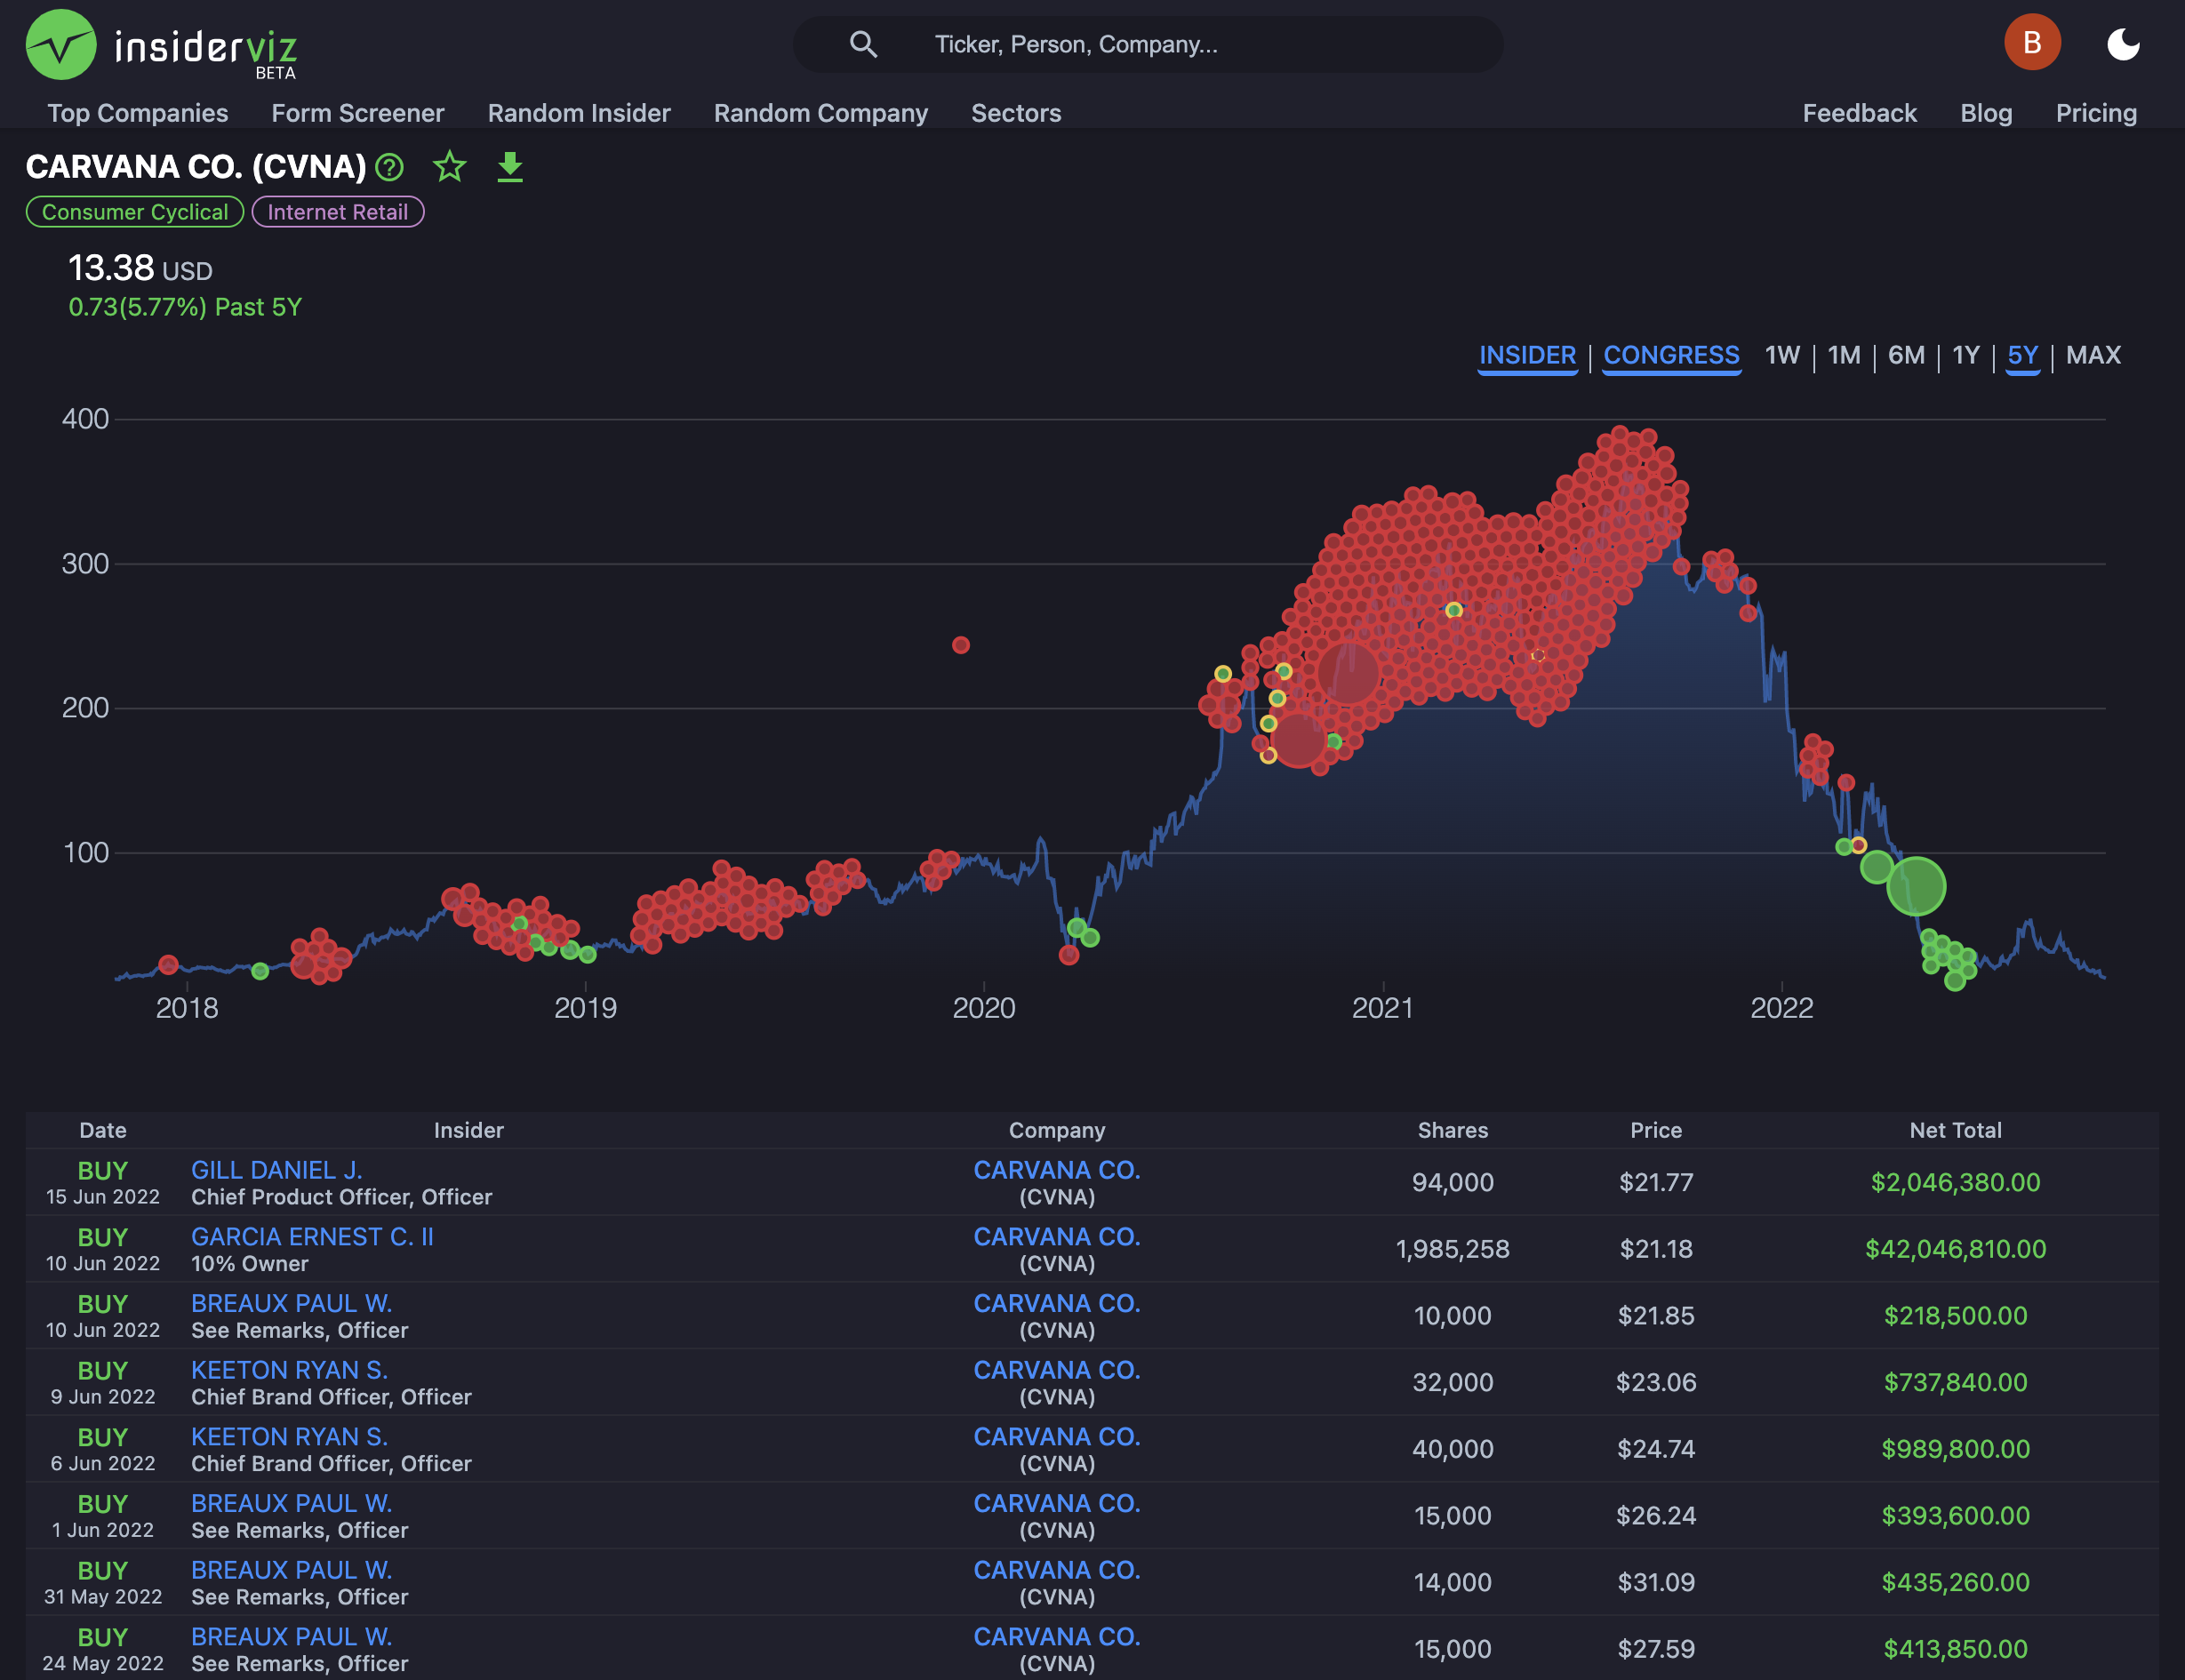2185x1680 pixels.
Task: Click the 0.73(5.77%) Past 5Y change text
Action: tap(185, 307)
